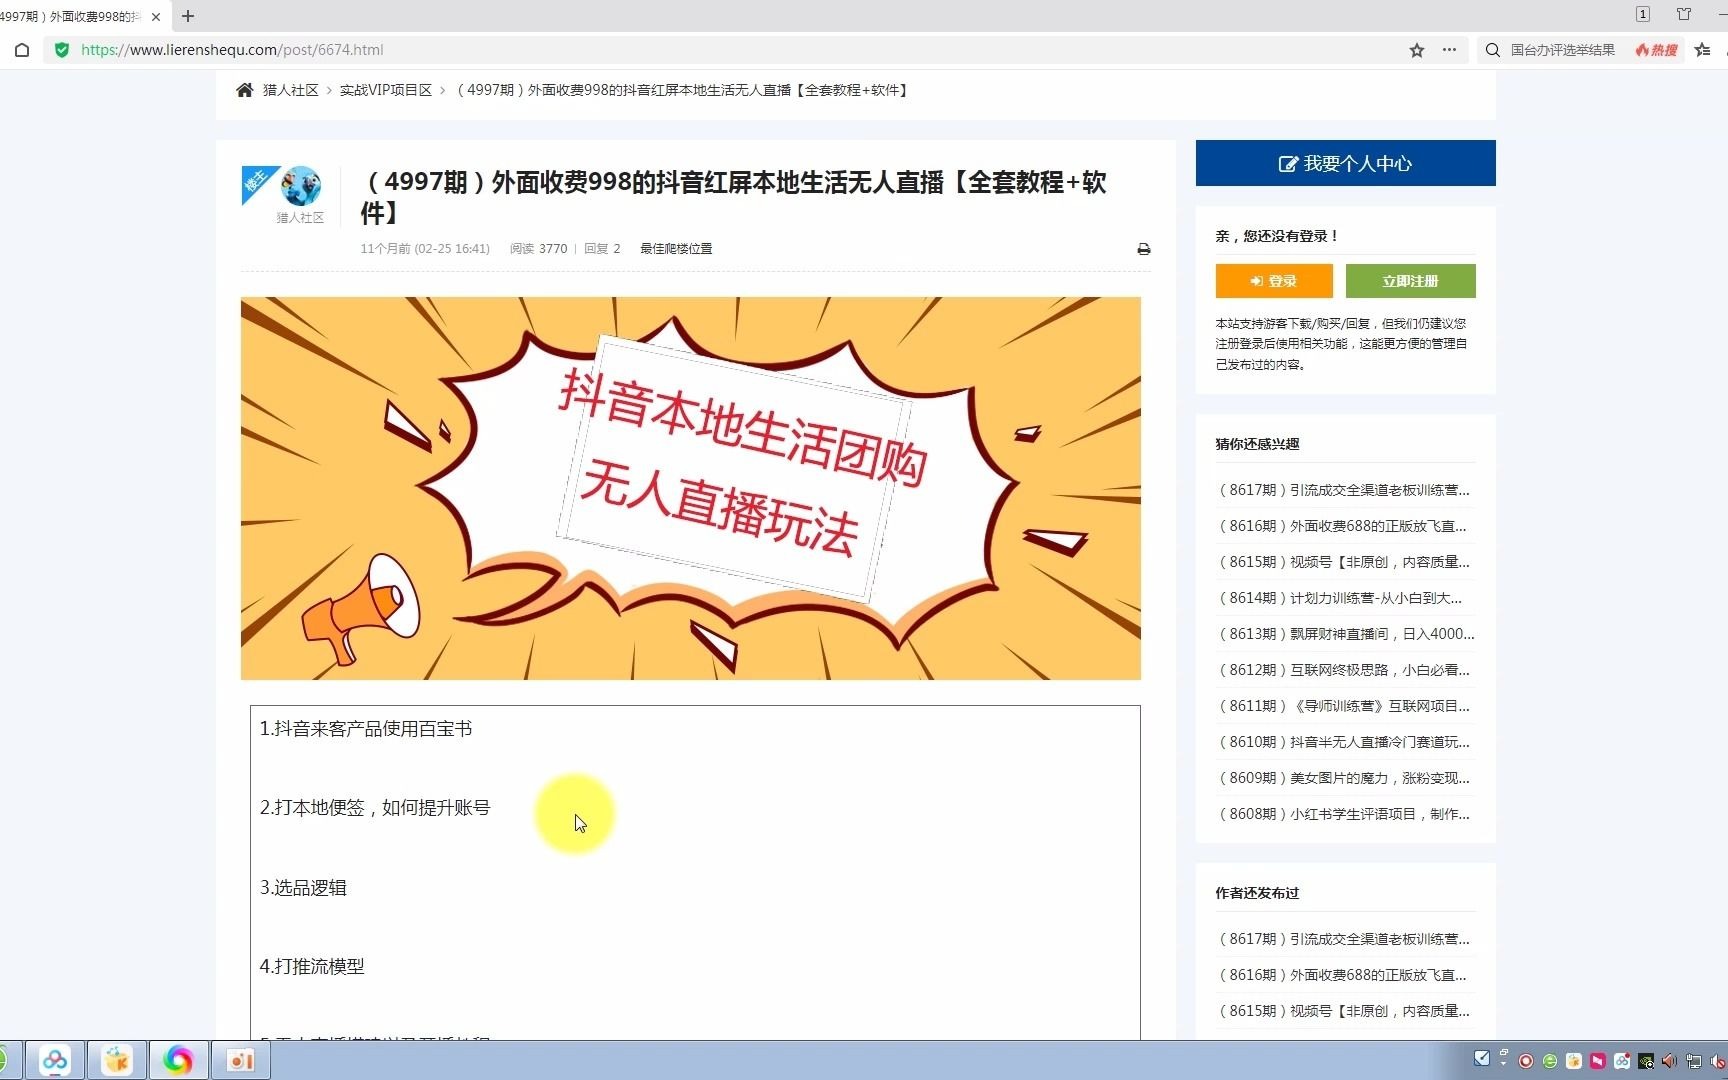1728x1080 pixels.
Task: Open the hot search (热搜) flame button
Action: click(x=1657, y=50)
